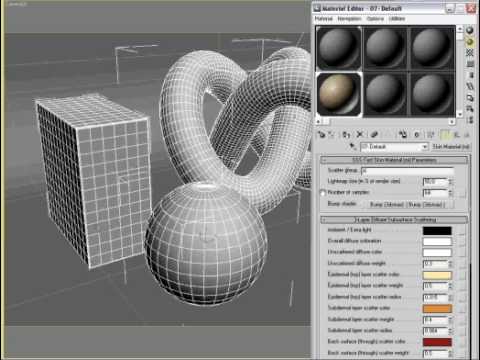Click the Sample UV Tiling icon
Viewport: 480px width, 360px height.
pyautogui.click(x=470, y=64)
